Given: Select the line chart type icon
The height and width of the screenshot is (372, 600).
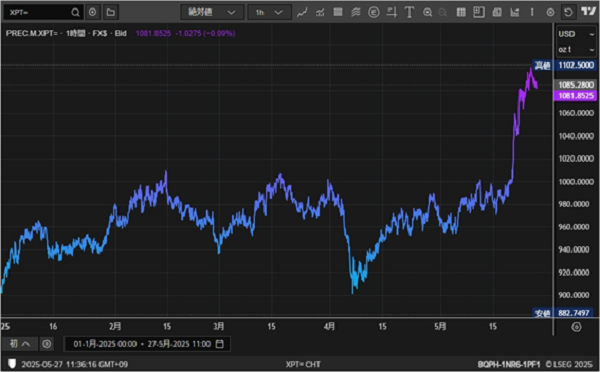Looking at the screenshot, I should click(x=302, y=13).
